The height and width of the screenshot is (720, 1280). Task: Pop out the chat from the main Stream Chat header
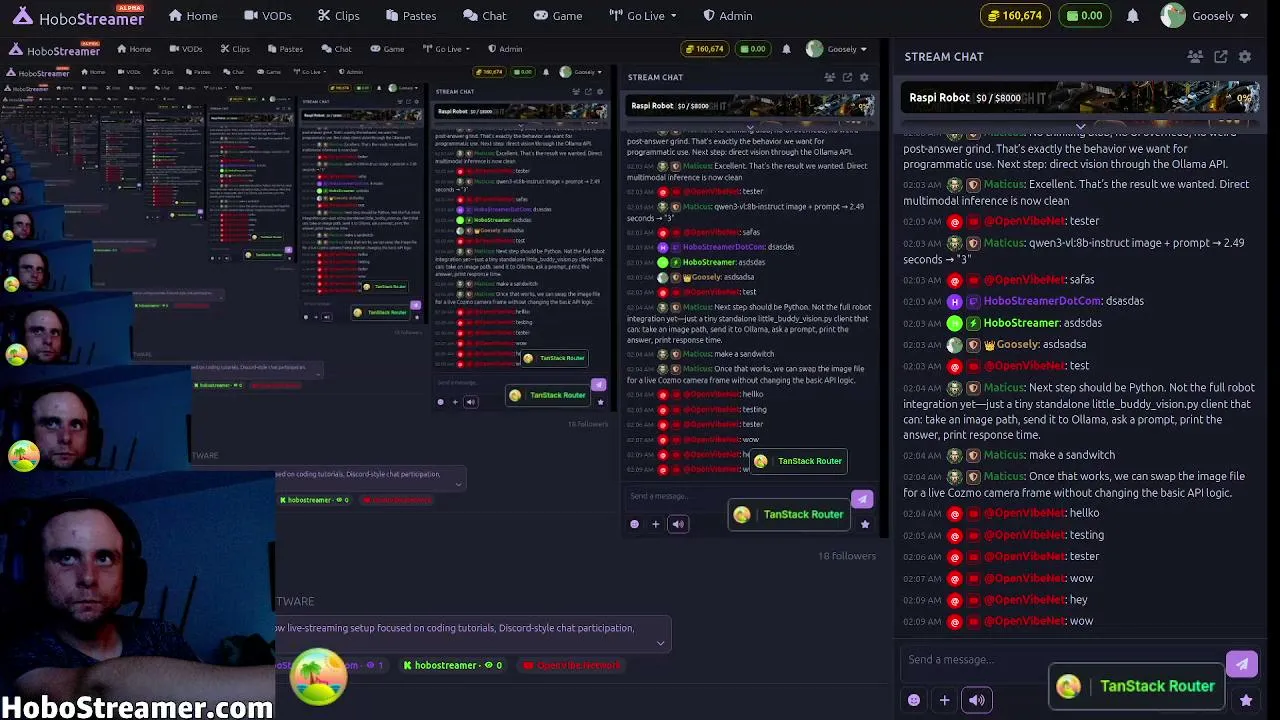pos(1221,57)
